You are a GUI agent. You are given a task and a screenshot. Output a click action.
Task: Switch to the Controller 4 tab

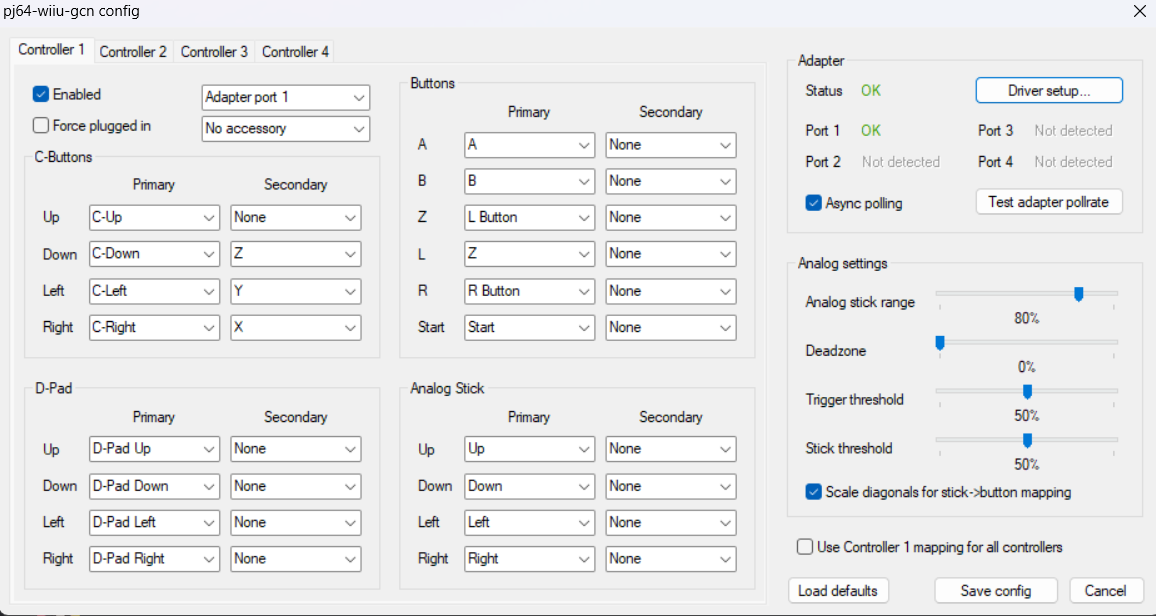(x=295, y=52)
